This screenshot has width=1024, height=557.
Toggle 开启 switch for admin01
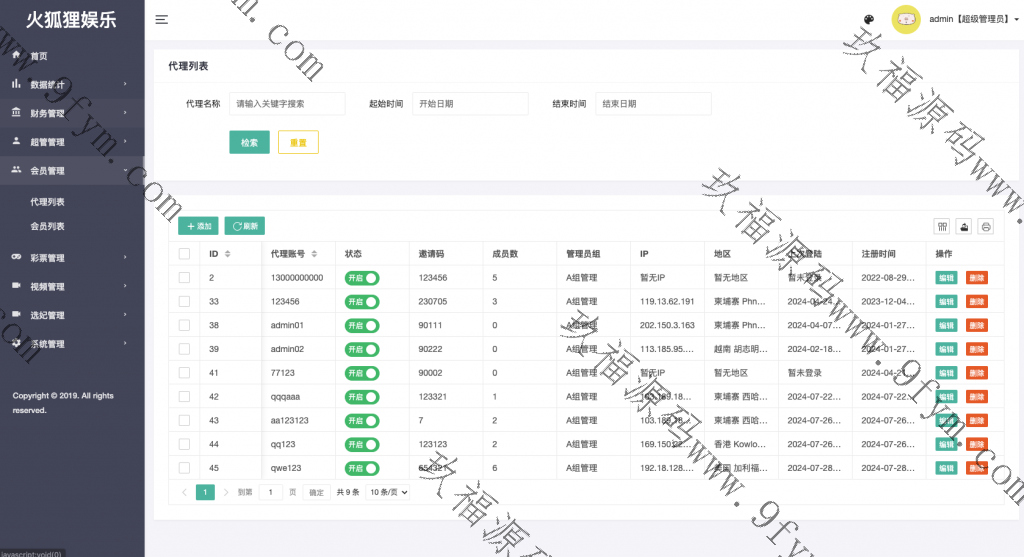(362, 325)
